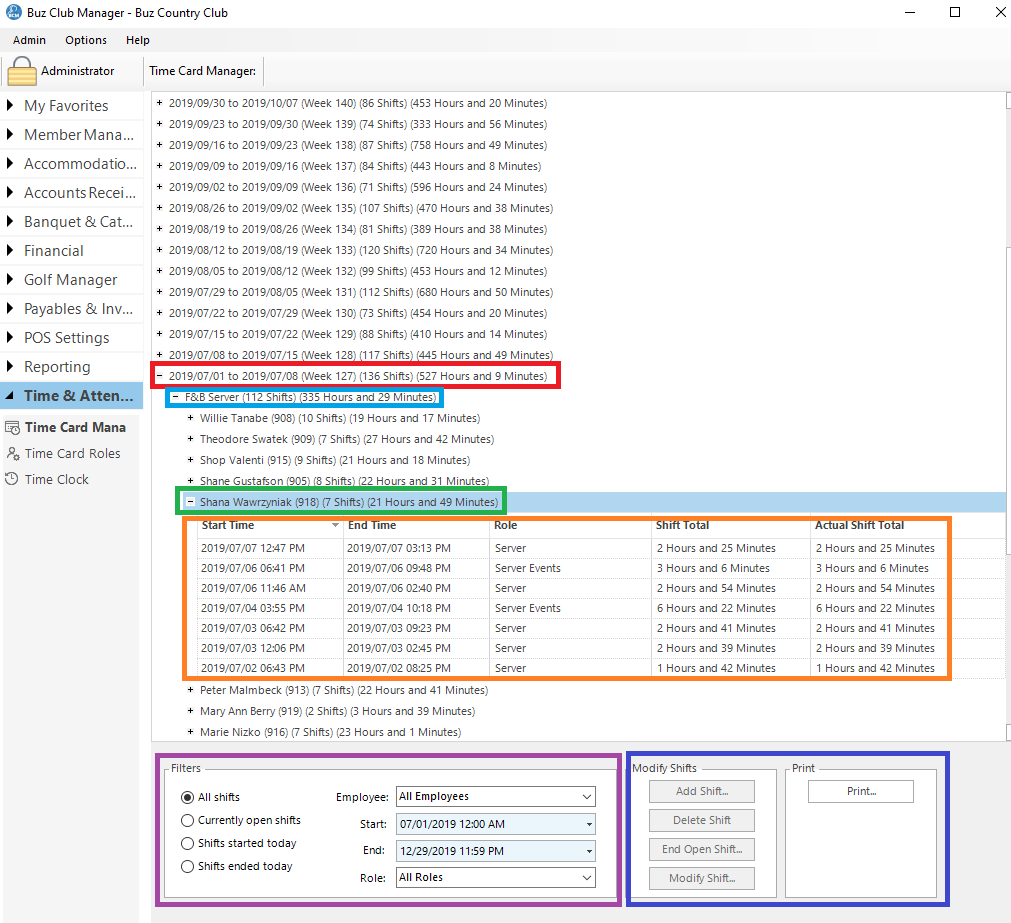This screenshot has width=1011, height=923.
Task: Click Buz Club Manager title bar icon
Action: pos(13,13)
